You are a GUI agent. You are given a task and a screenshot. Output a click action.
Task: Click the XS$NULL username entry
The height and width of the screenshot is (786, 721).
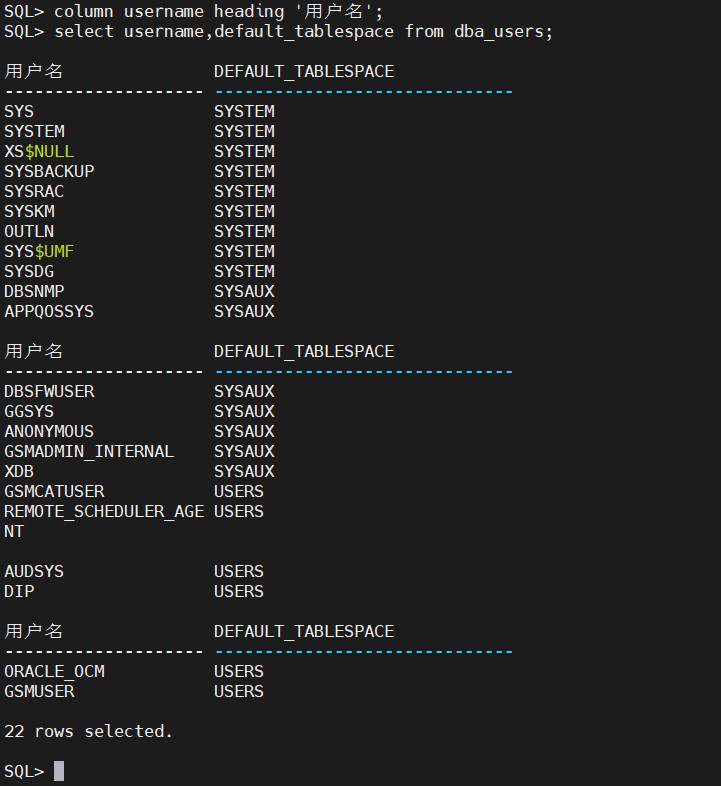point(39,151)
